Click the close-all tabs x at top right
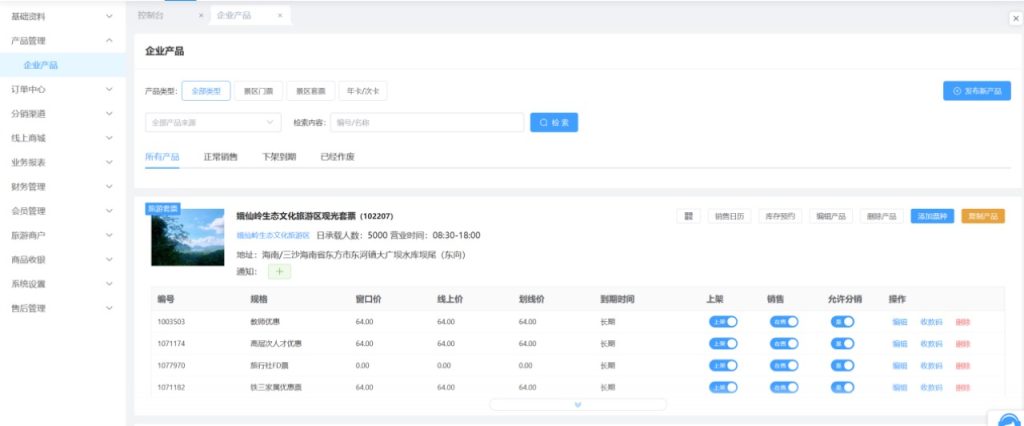Screen dimensions: 1024x426 point(1016,19)
